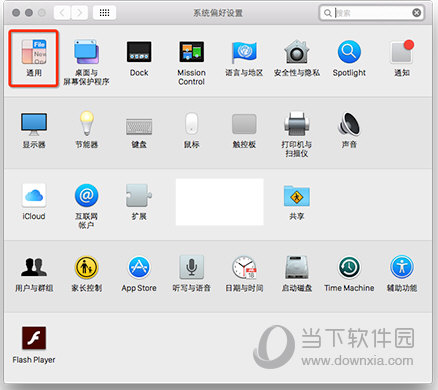Click the back navigation arrow
This screenshot has width=438, height=390.
click(x=62, y=13)
